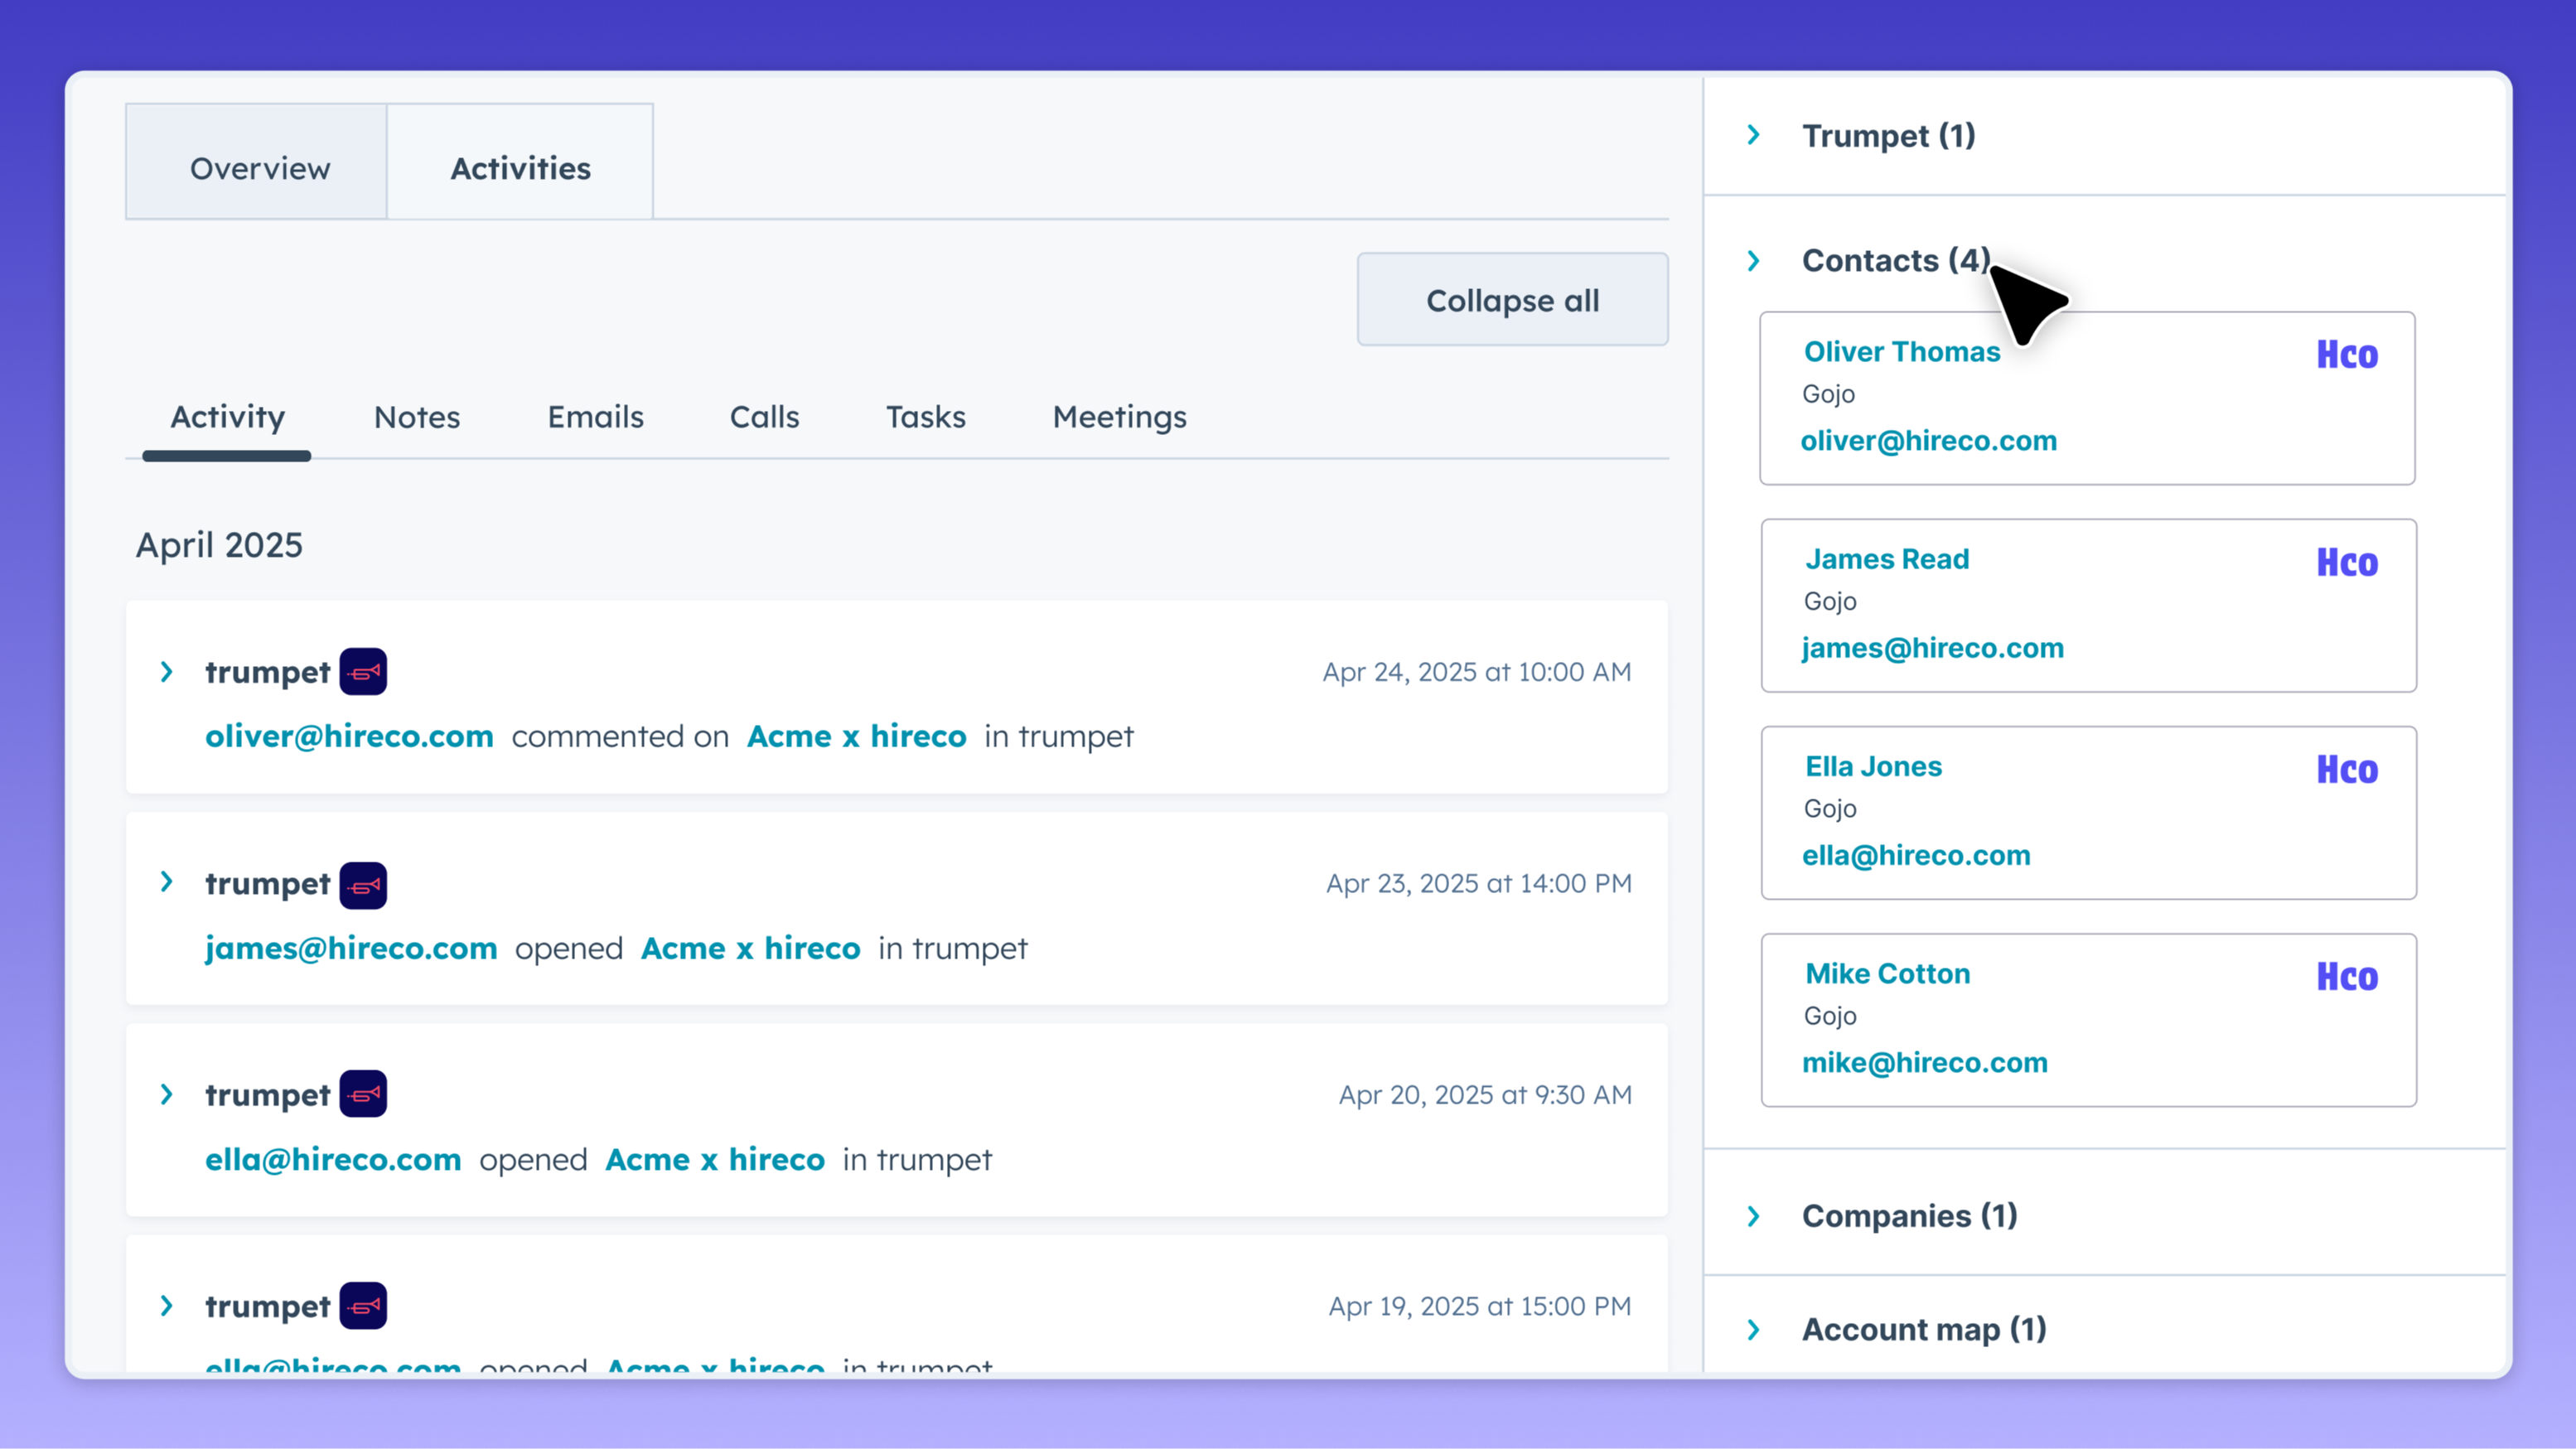Screen dimensions: 2576x1449
Task: Collapse the Contacts (4) section chevron
Action: [x=1754, y=261]
